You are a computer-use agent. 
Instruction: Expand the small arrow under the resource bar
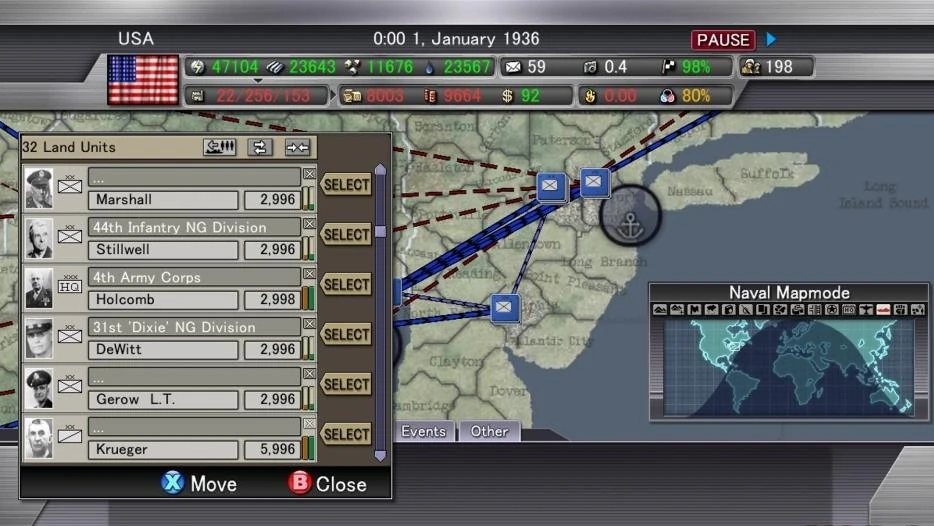click(258, 80)
